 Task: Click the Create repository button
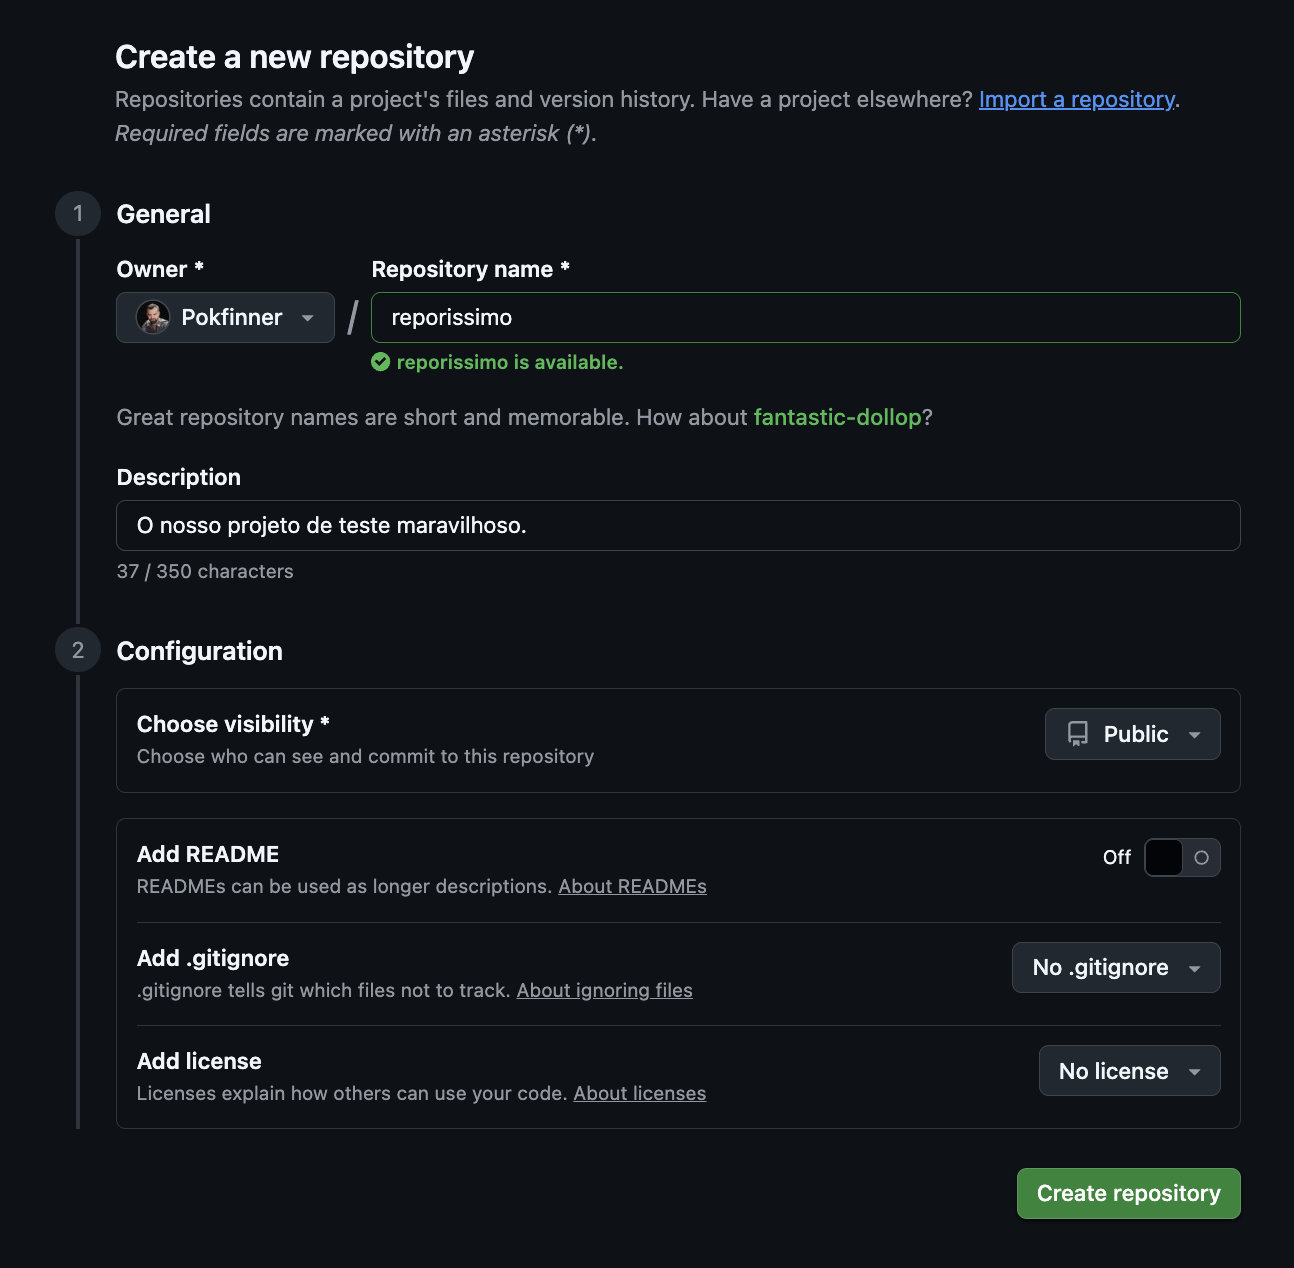click(x=1128, y=1193)
